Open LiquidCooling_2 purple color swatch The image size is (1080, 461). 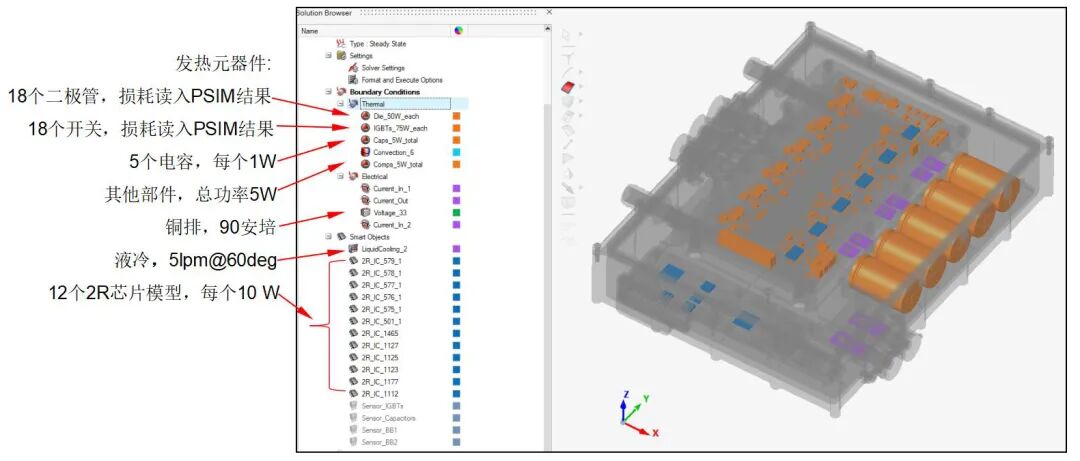(x=456, y=249)
